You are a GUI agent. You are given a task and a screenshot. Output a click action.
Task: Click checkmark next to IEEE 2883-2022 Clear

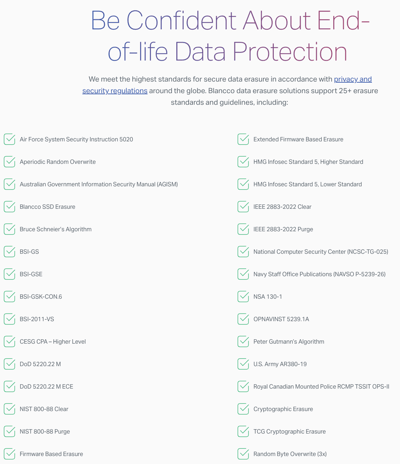pyautogui.click(x=243, y=207)
